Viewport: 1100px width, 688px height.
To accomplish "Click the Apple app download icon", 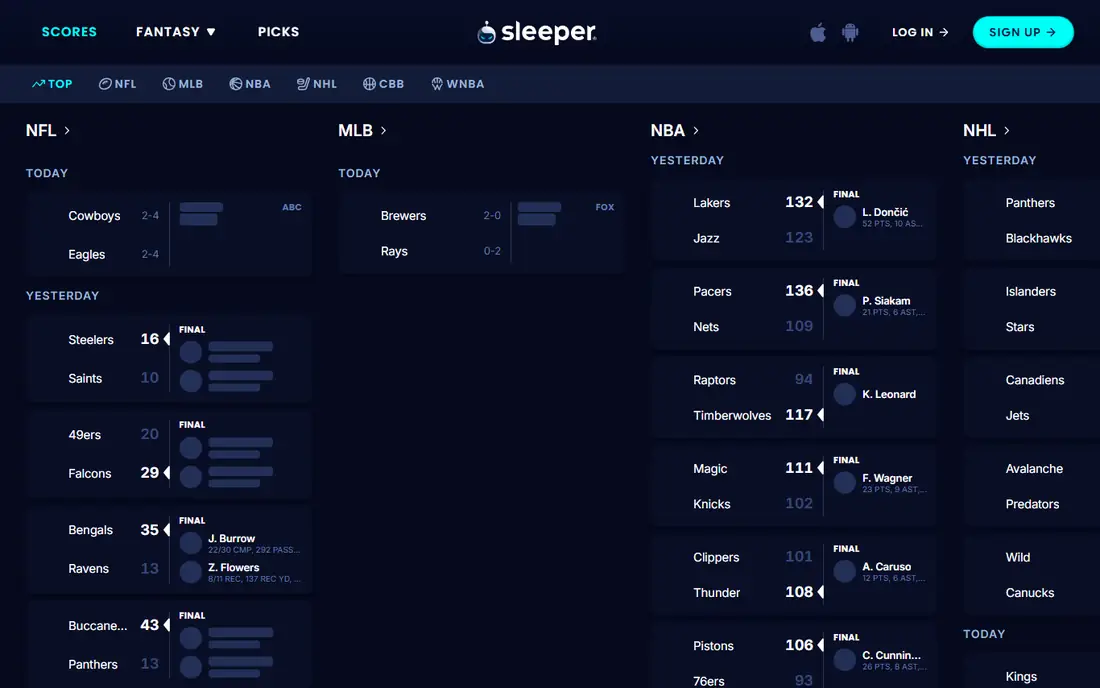I will (x=818, y=32).
